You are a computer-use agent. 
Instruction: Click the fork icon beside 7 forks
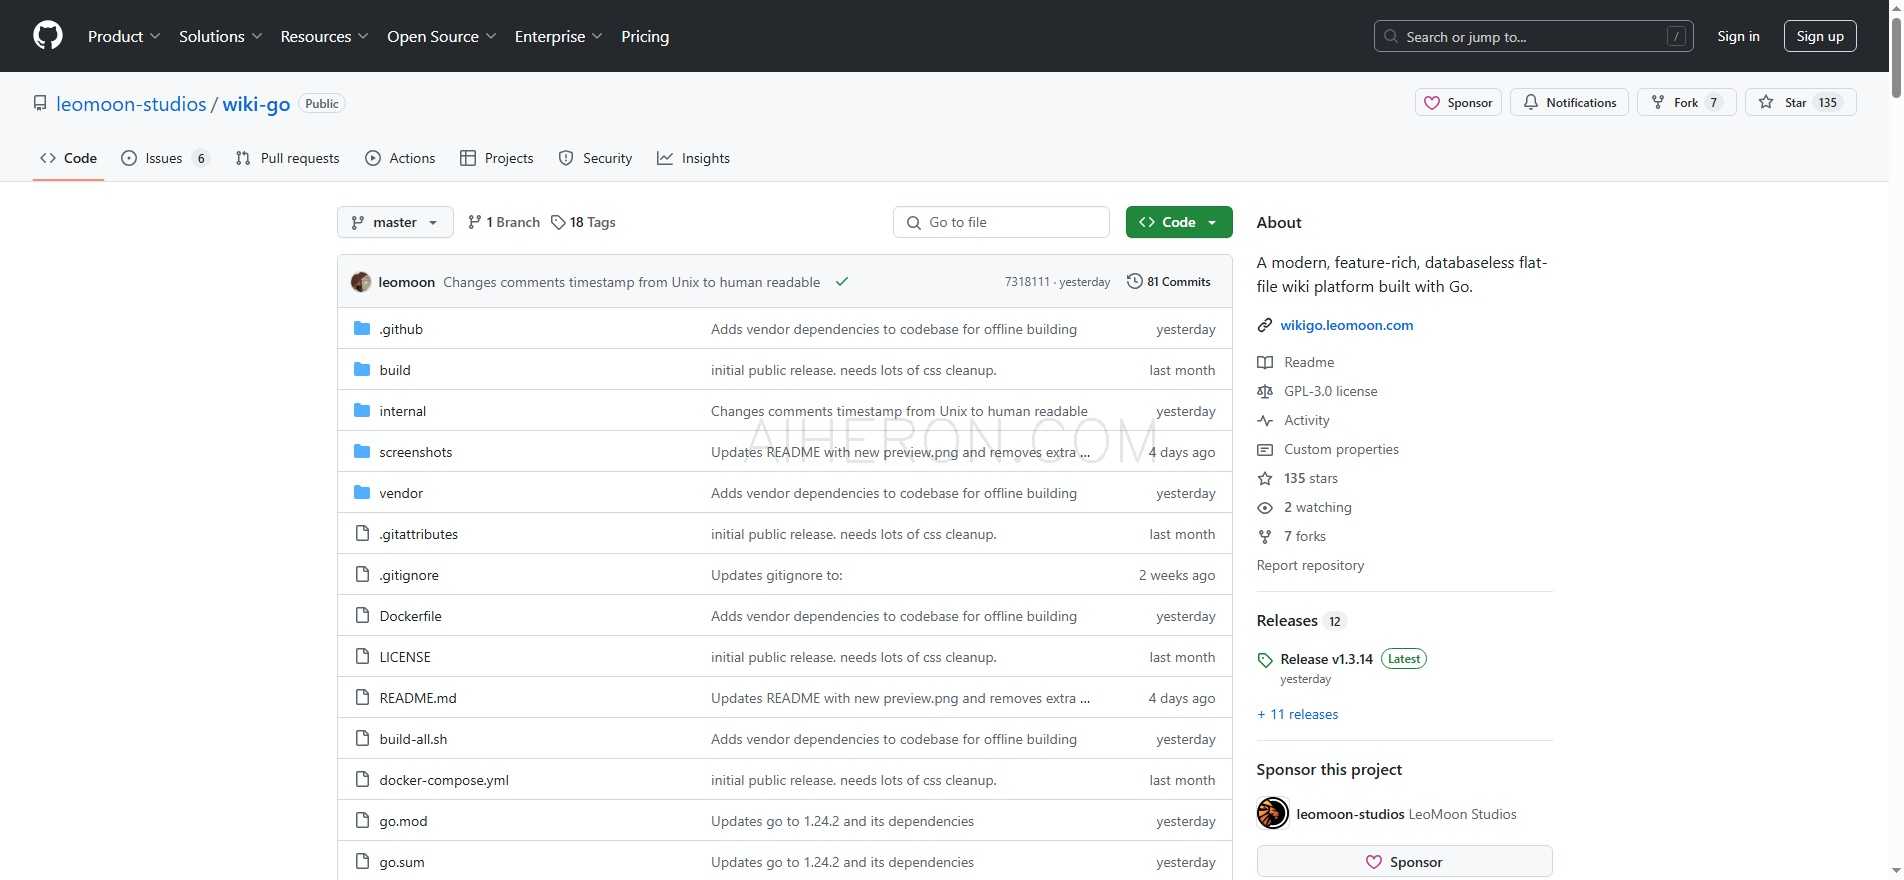click(x=1265, y=536)
